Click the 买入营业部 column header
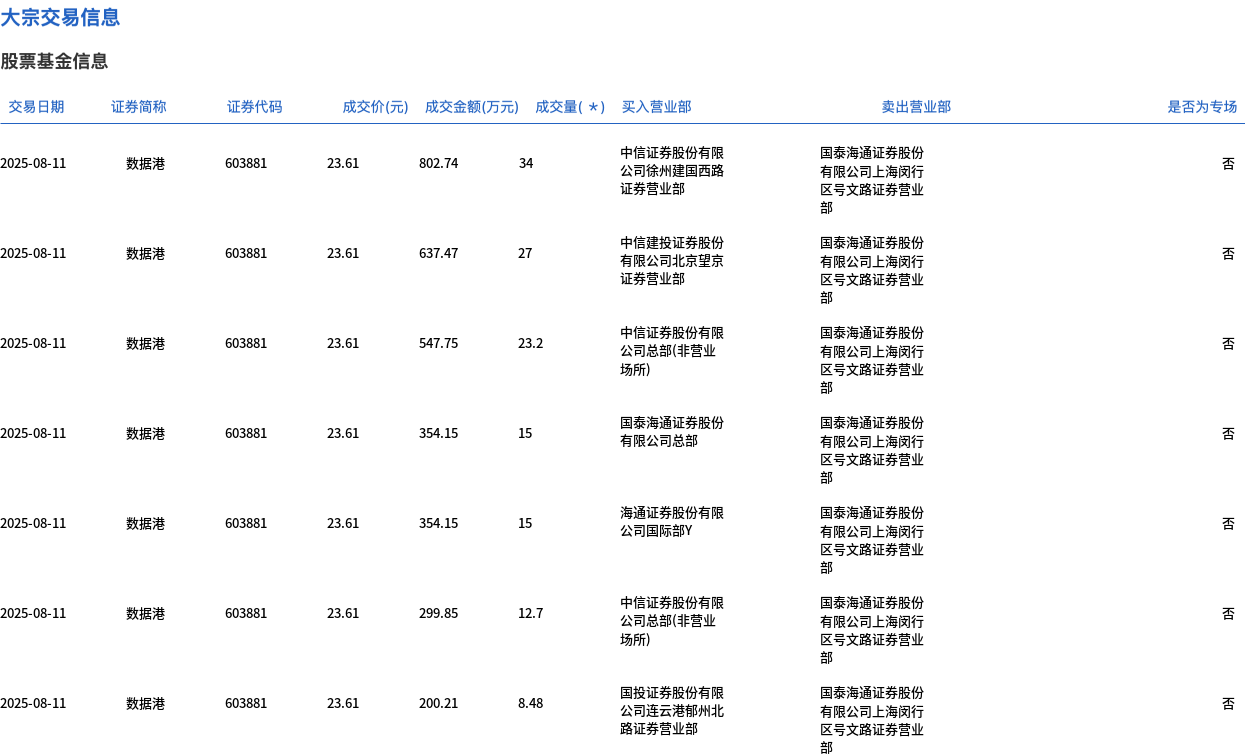Image resolution: width=1245 pixels, height=754 pixels. [656, 107]
